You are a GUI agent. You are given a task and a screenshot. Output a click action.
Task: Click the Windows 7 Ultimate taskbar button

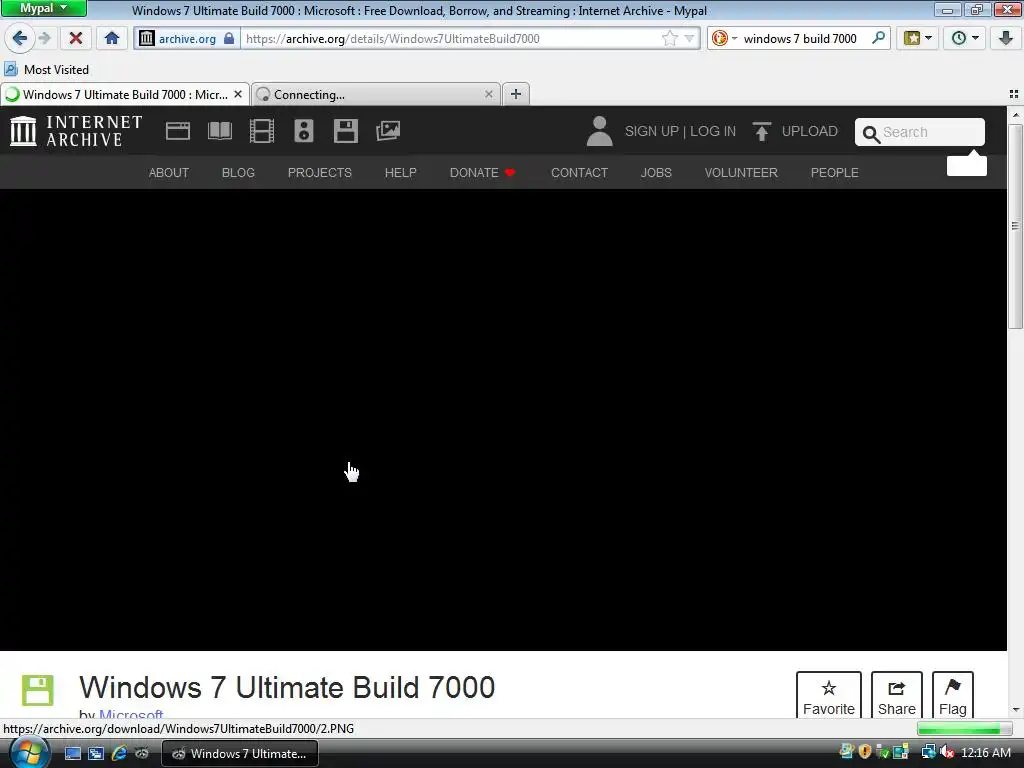tap(240, 754)
